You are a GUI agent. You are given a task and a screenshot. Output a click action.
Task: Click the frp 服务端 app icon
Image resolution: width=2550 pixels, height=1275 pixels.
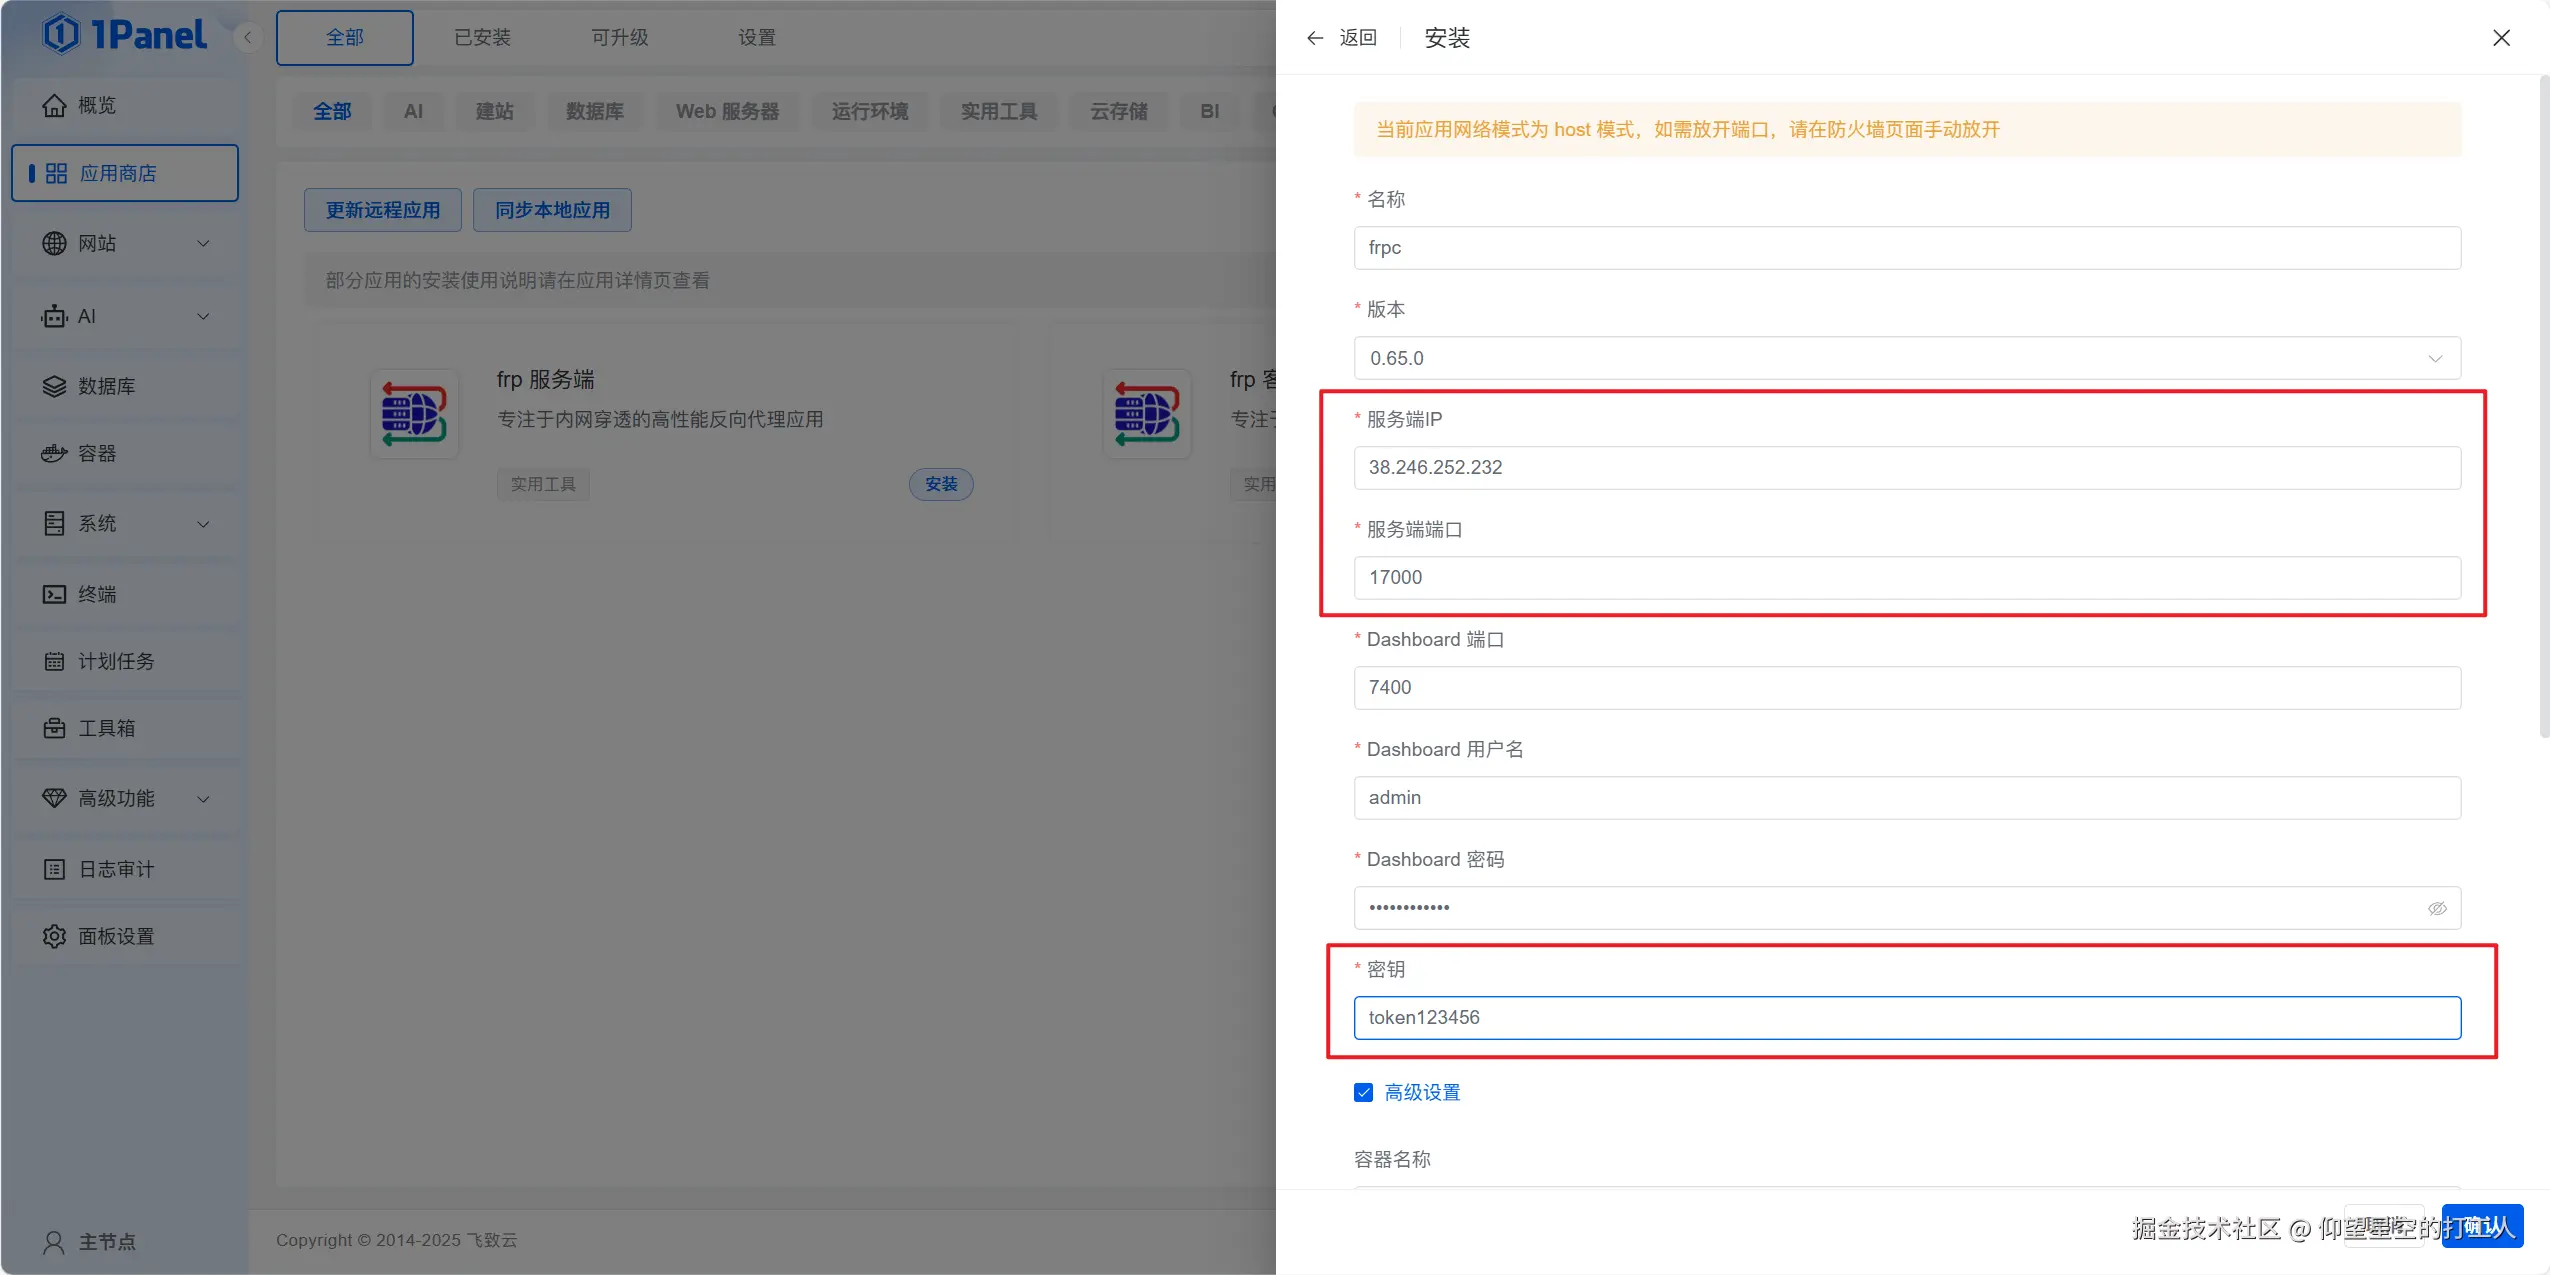(x=414, y=414)
